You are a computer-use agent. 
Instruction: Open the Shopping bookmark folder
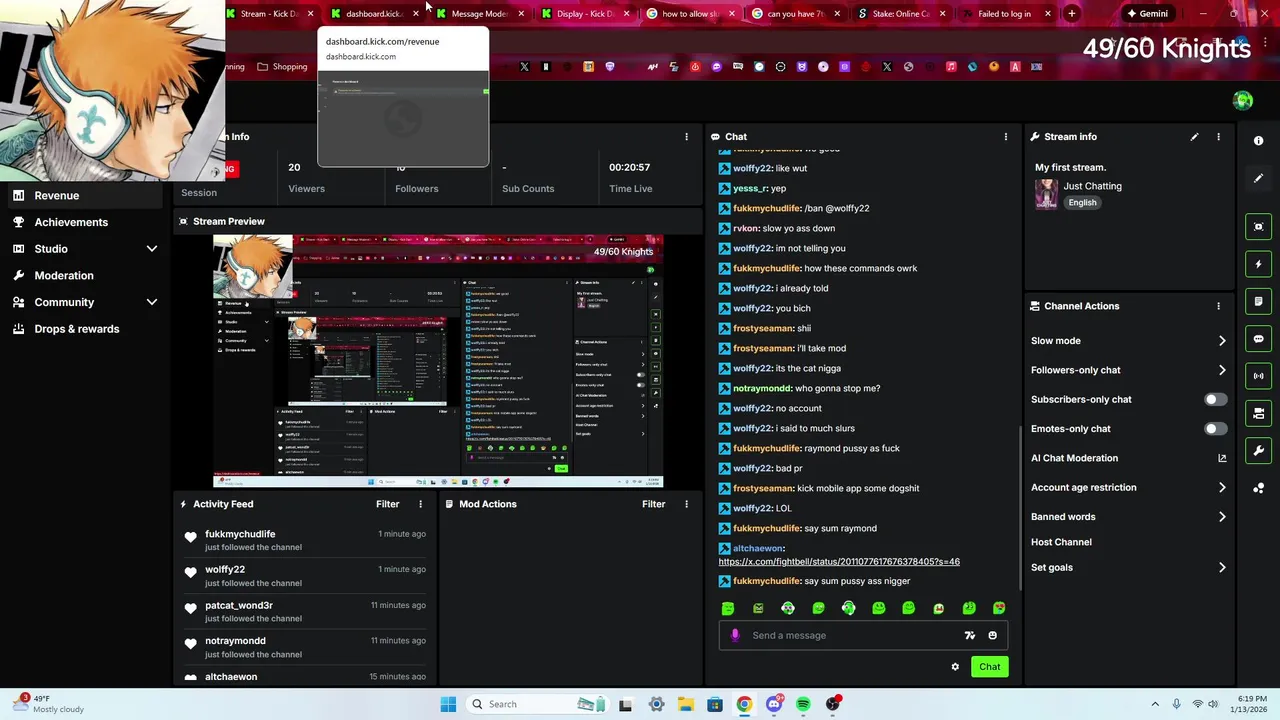282,67
